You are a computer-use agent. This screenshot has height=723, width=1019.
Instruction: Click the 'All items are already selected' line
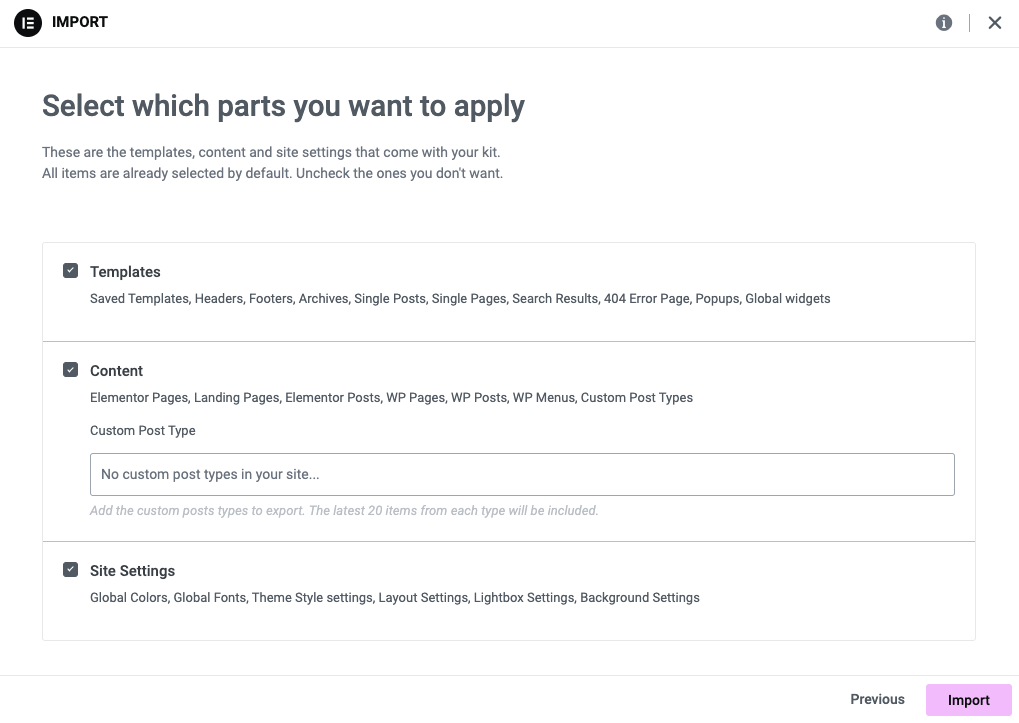point(272,173)
